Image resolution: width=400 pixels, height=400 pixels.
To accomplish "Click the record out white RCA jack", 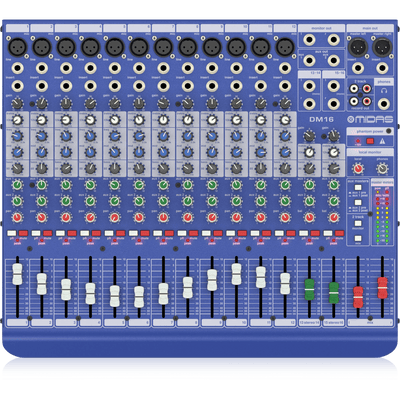I will [x=354, y=100].
